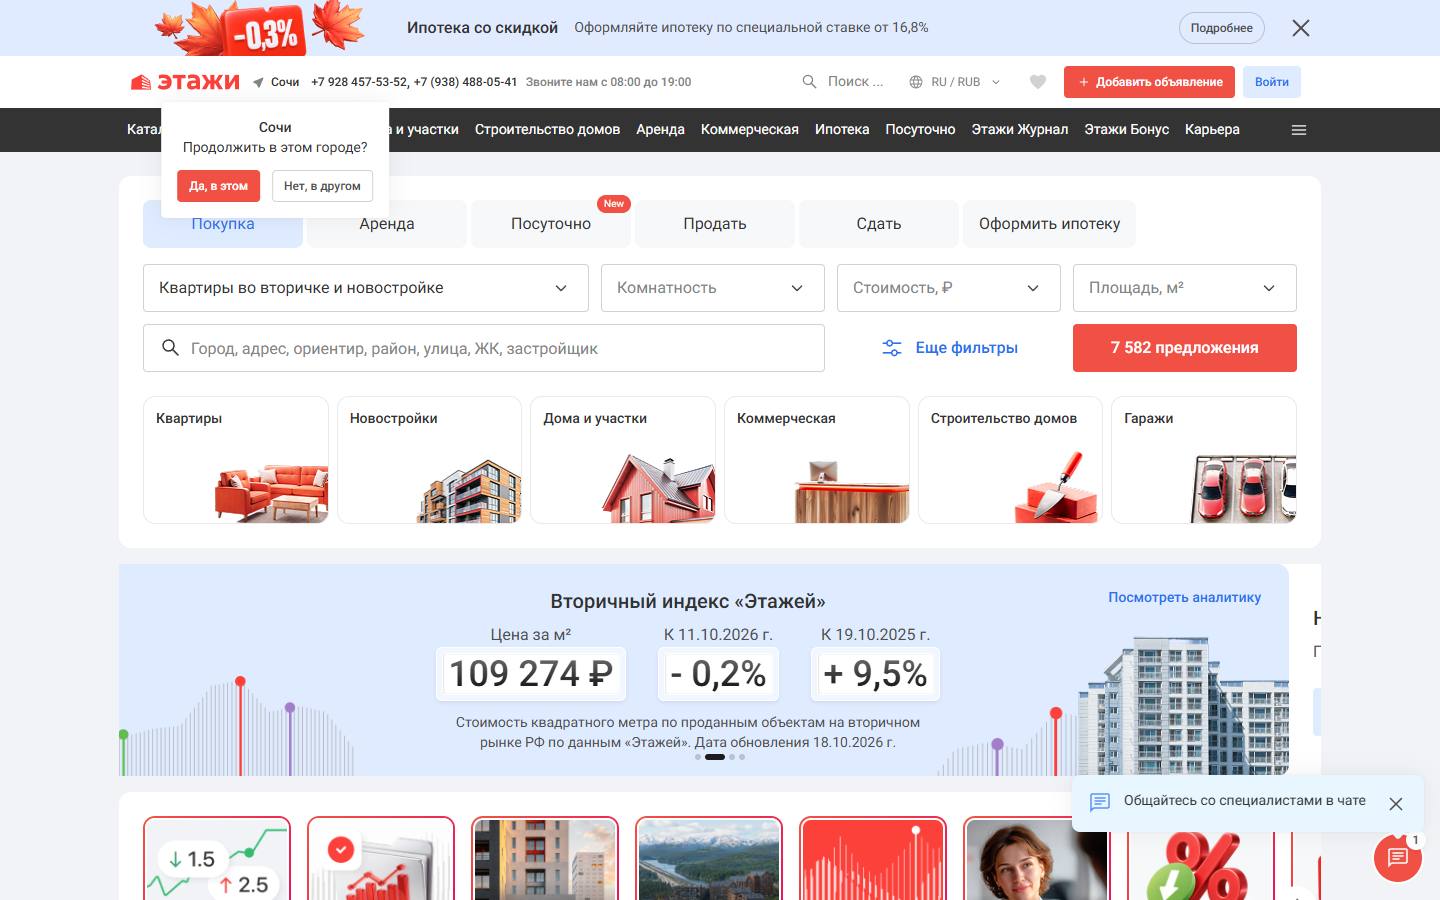Open the Дома и участки category card
1440x900 pixels.
[x=623, y=460]
